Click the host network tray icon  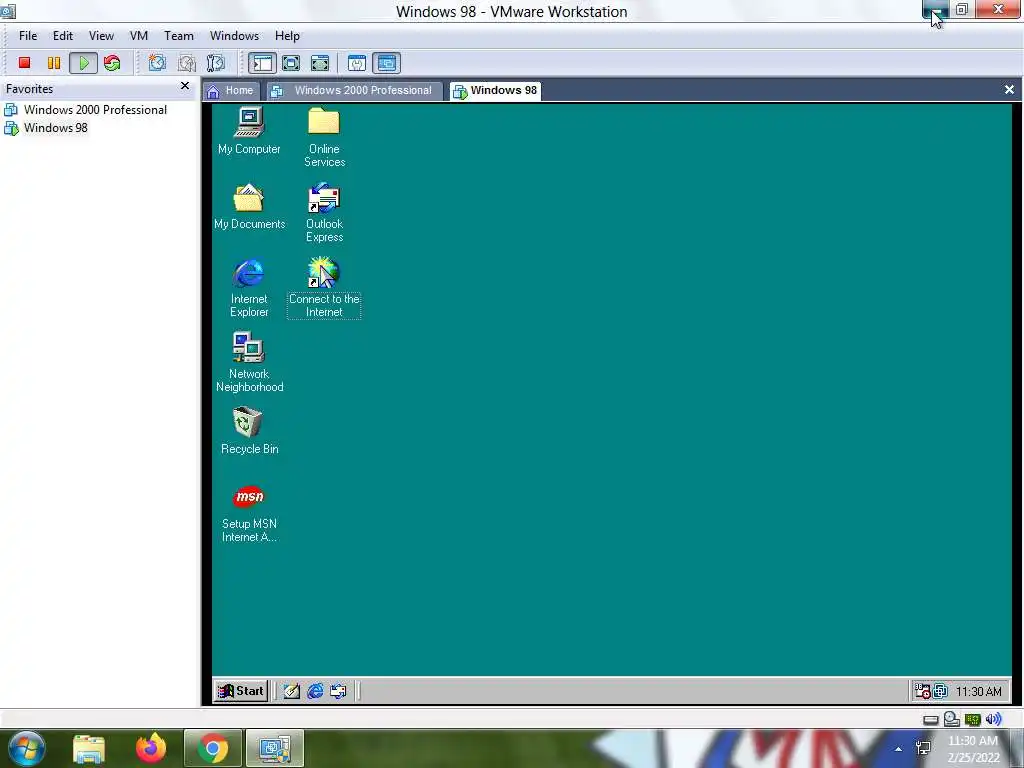point(923,749)
